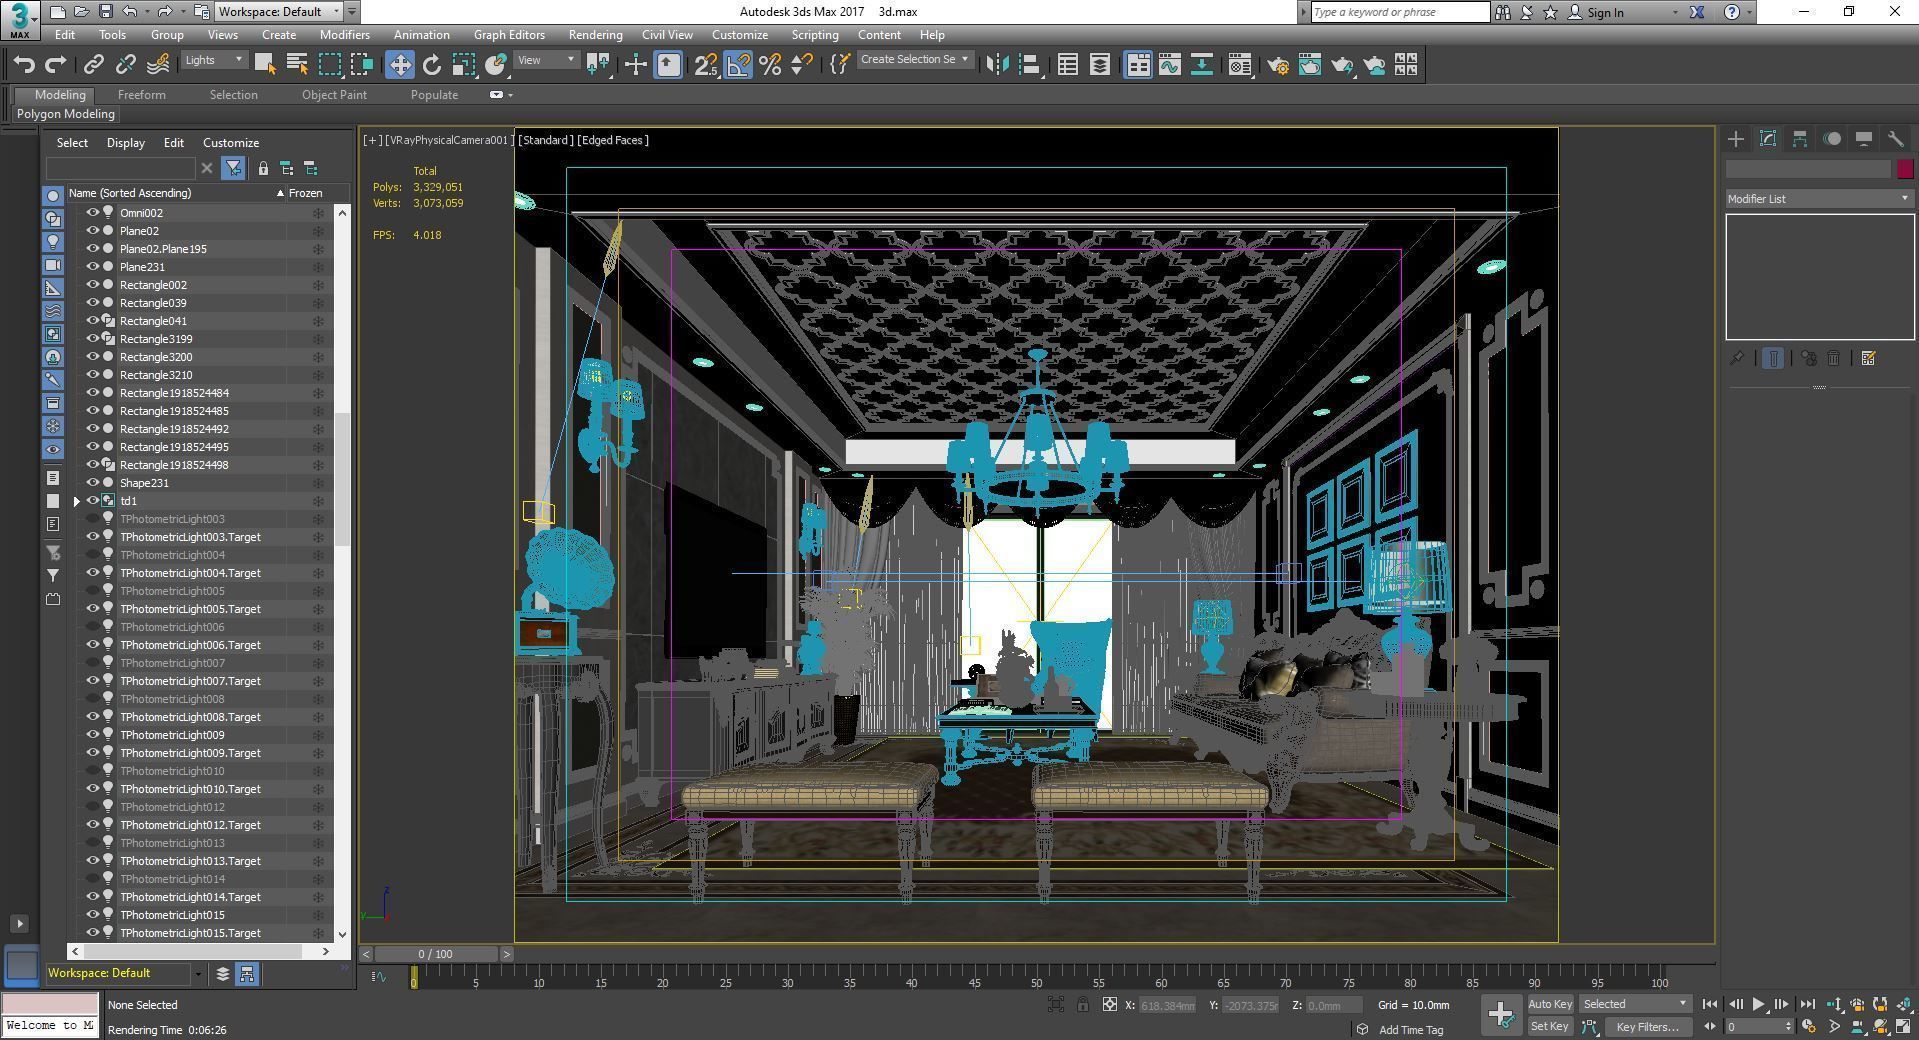Click the Display Lights filter icon

[53, 242]
